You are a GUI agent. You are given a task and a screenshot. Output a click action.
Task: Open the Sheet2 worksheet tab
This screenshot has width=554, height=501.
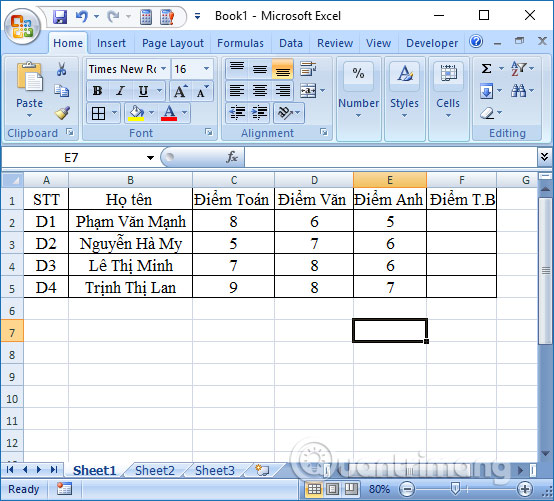click(155, 470)
